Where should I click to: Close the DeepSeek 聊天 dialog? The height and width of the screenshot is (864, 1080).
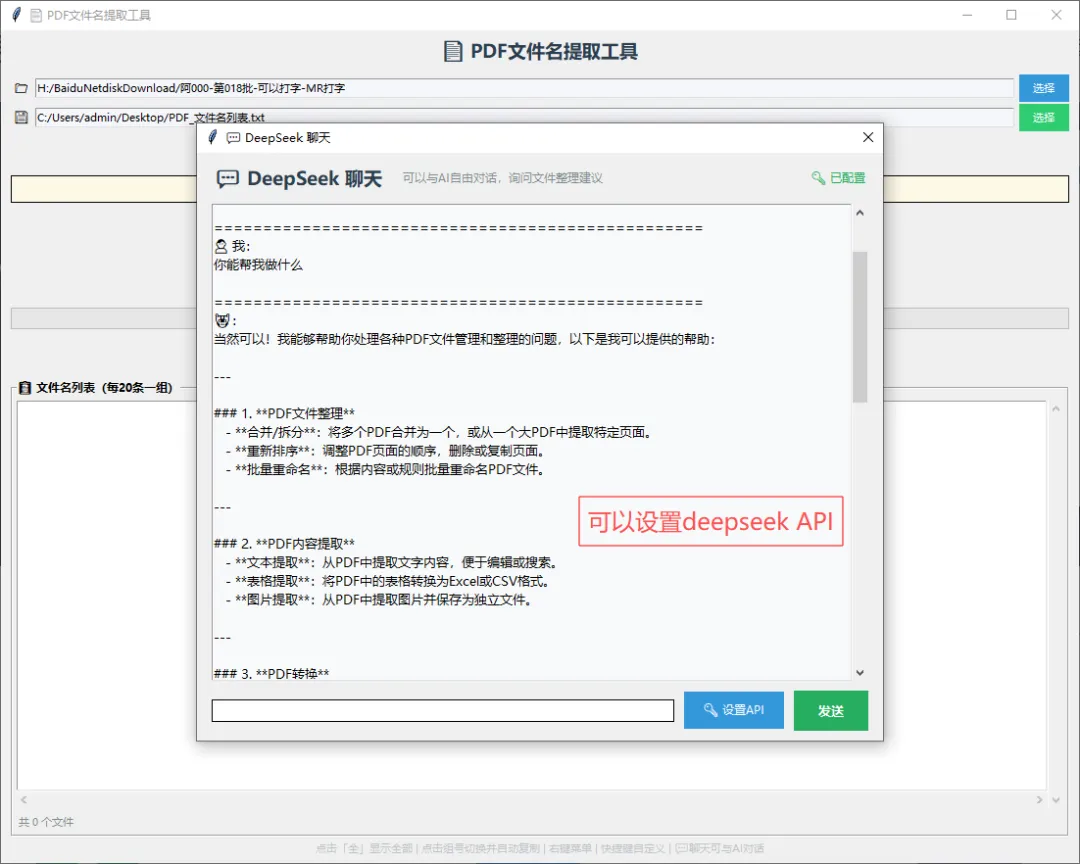[x=868, y=137]
